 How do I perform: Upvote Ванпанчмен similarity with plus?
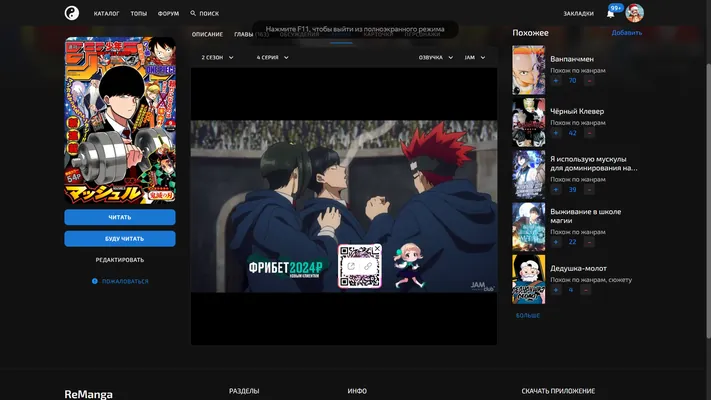556,81
